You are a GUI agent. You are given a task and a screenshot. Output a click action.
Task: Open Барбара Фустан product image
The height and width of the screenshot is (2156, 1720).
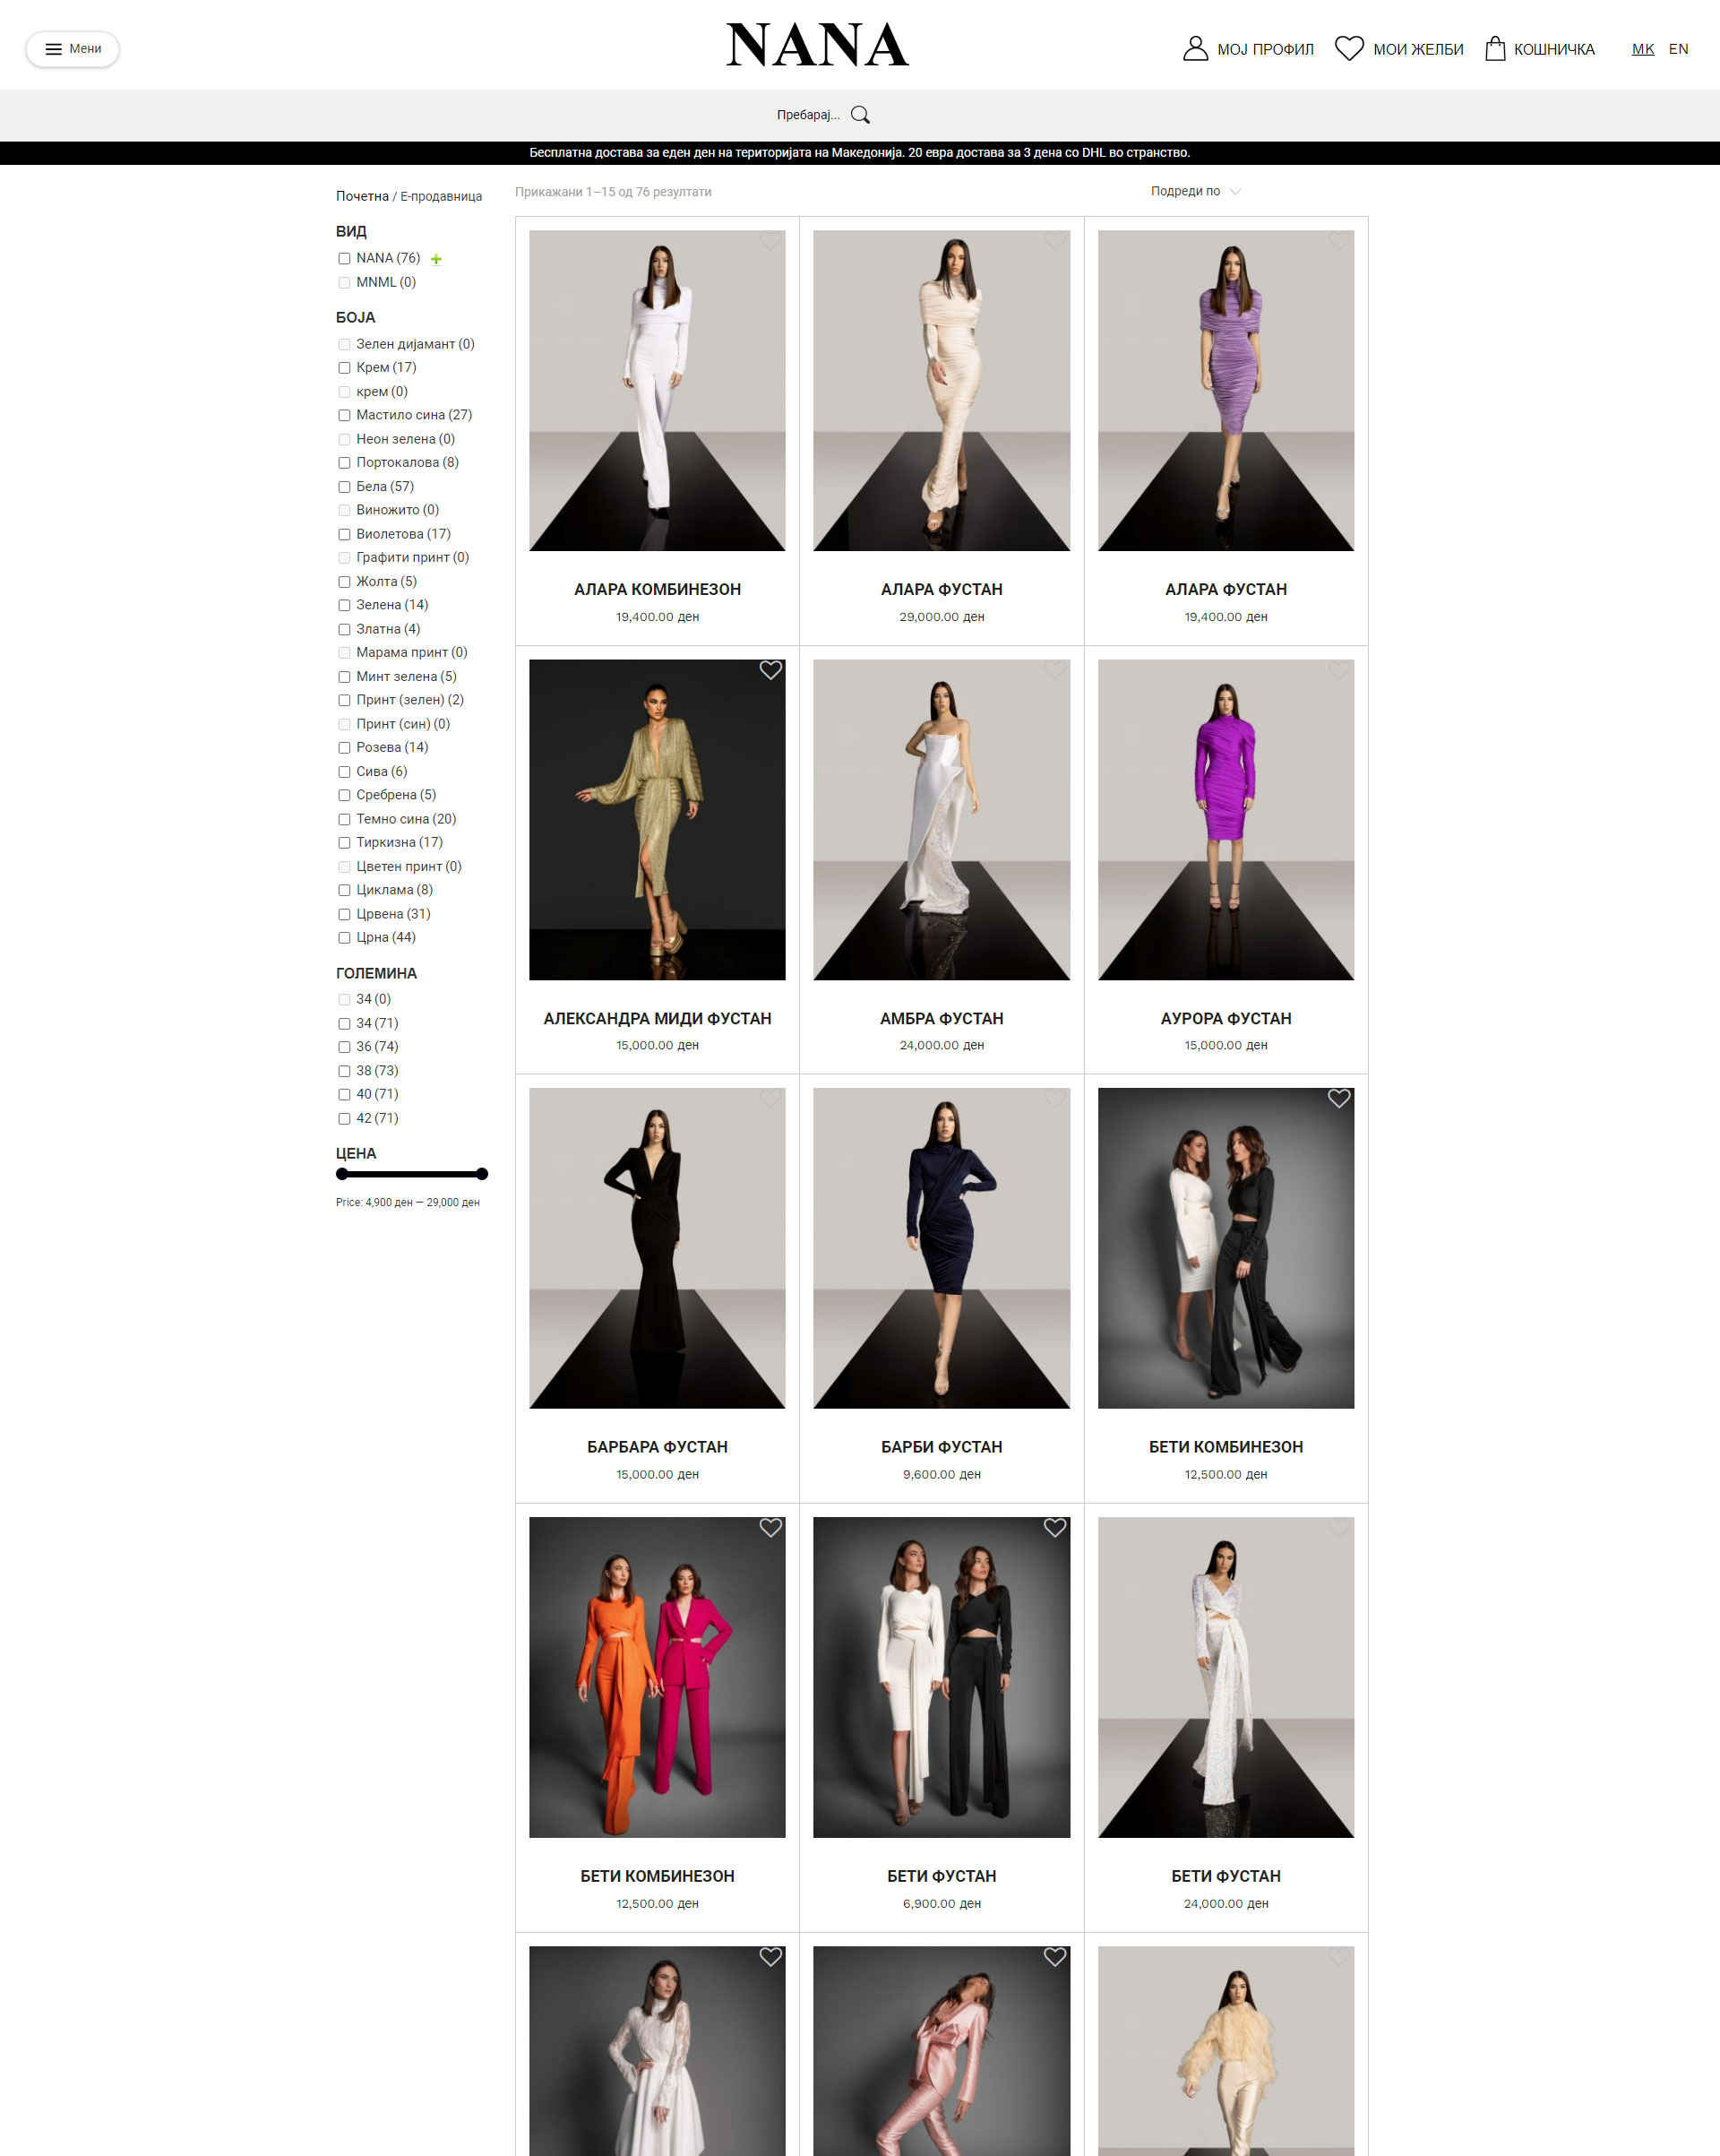pos(657,1248)
